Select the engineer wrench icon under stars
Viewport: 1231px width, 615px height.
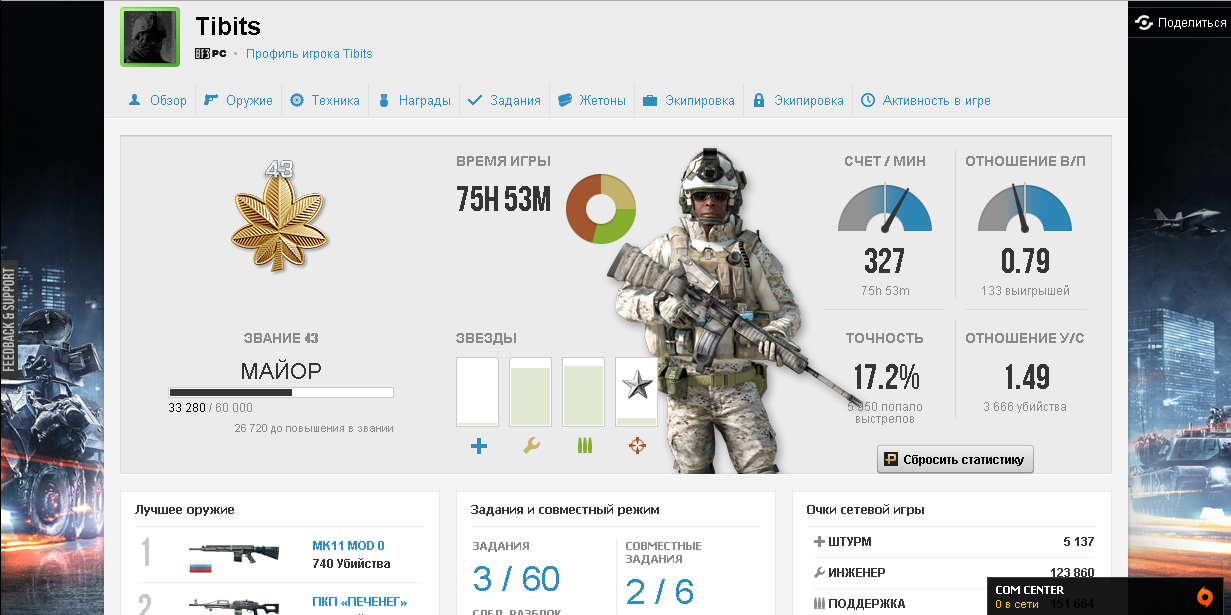click(x=531, y=446)
